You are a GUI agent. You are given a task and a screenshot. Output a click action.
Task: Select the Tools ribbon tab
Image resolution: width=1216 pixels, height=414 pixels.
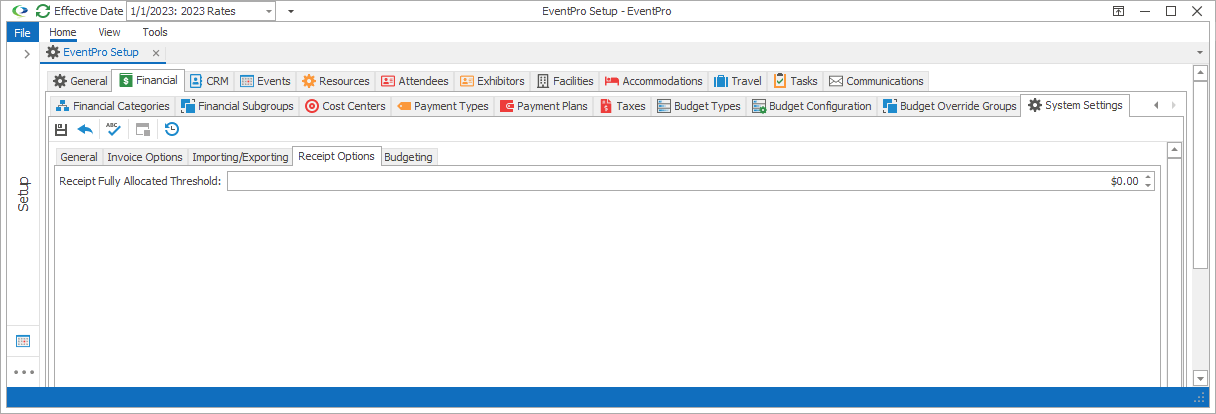(x=155, y=32)
